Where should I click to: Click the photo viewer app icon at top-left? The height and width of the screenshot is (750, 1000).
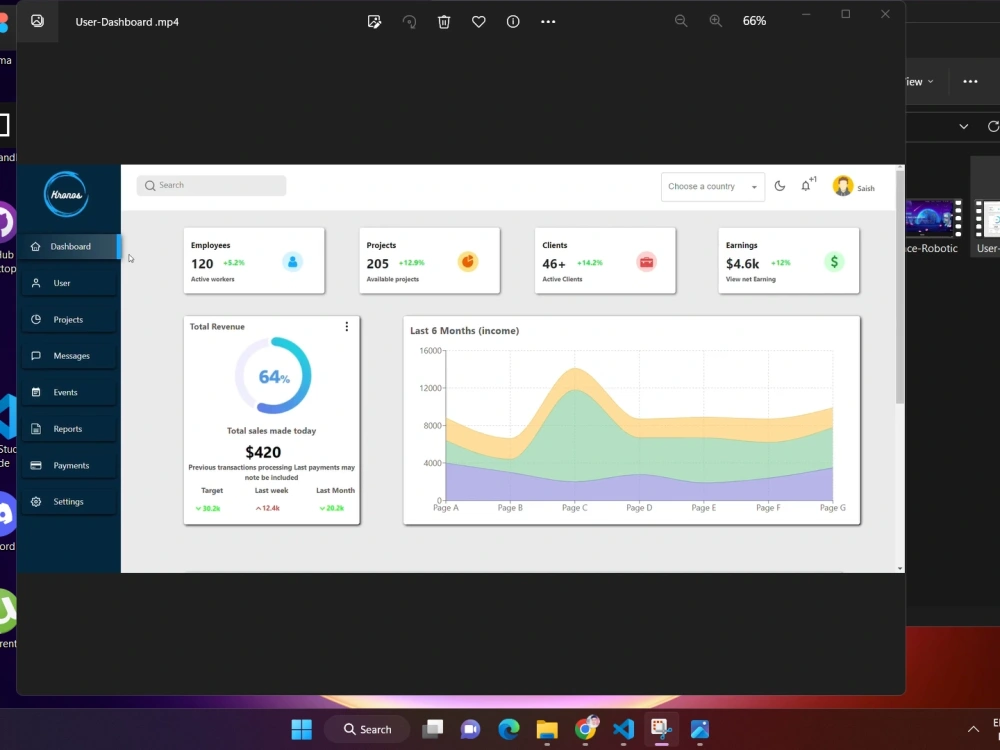click(37, 21)
